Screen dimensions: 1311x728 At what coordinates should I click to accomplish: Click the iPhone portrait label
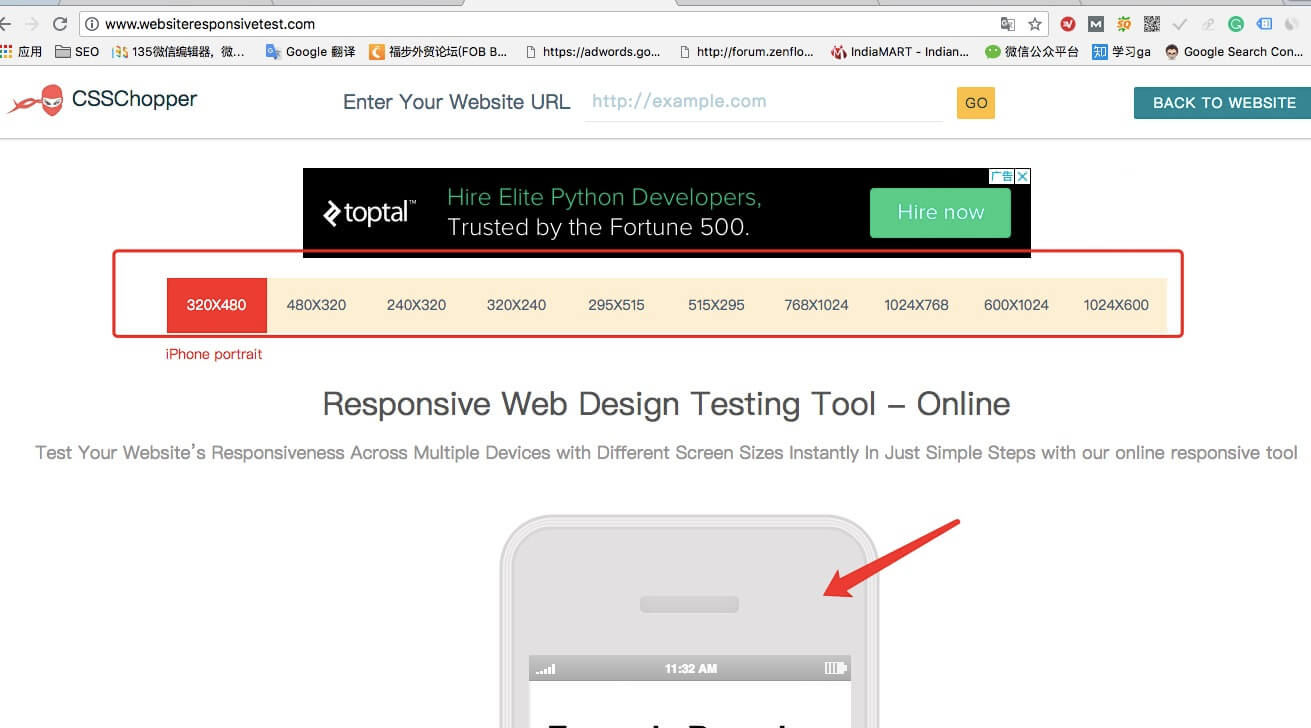point(214,354)
